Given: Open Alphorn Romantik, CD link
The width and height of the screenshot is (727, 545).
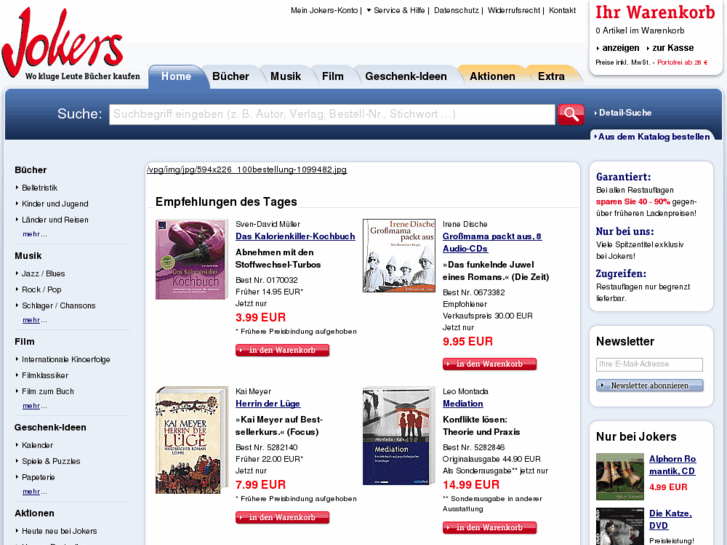Looking at the screenshot, I should [x=672, y=465].
